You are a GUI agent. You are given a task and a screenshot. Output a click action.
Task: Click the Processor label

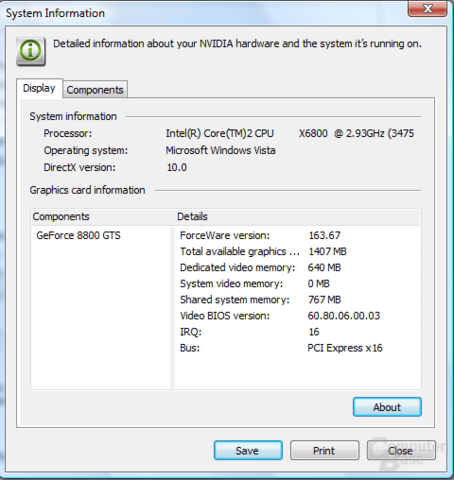tap(68, 133)
